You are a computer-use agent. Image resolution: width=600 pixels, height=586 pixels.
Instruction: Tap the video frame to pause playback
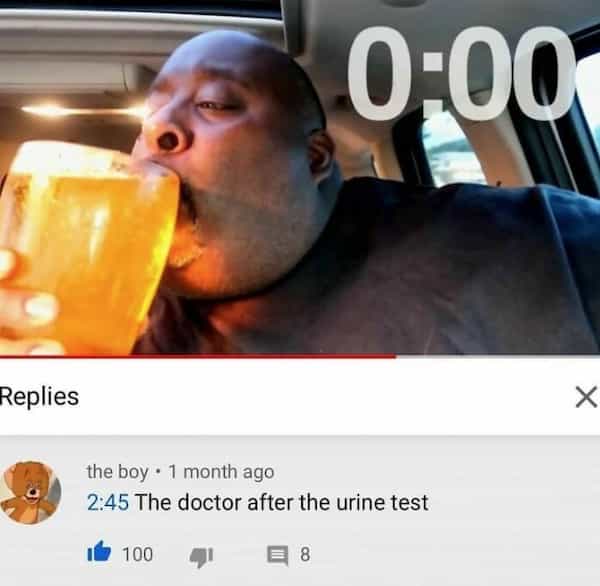coord(300,177)
